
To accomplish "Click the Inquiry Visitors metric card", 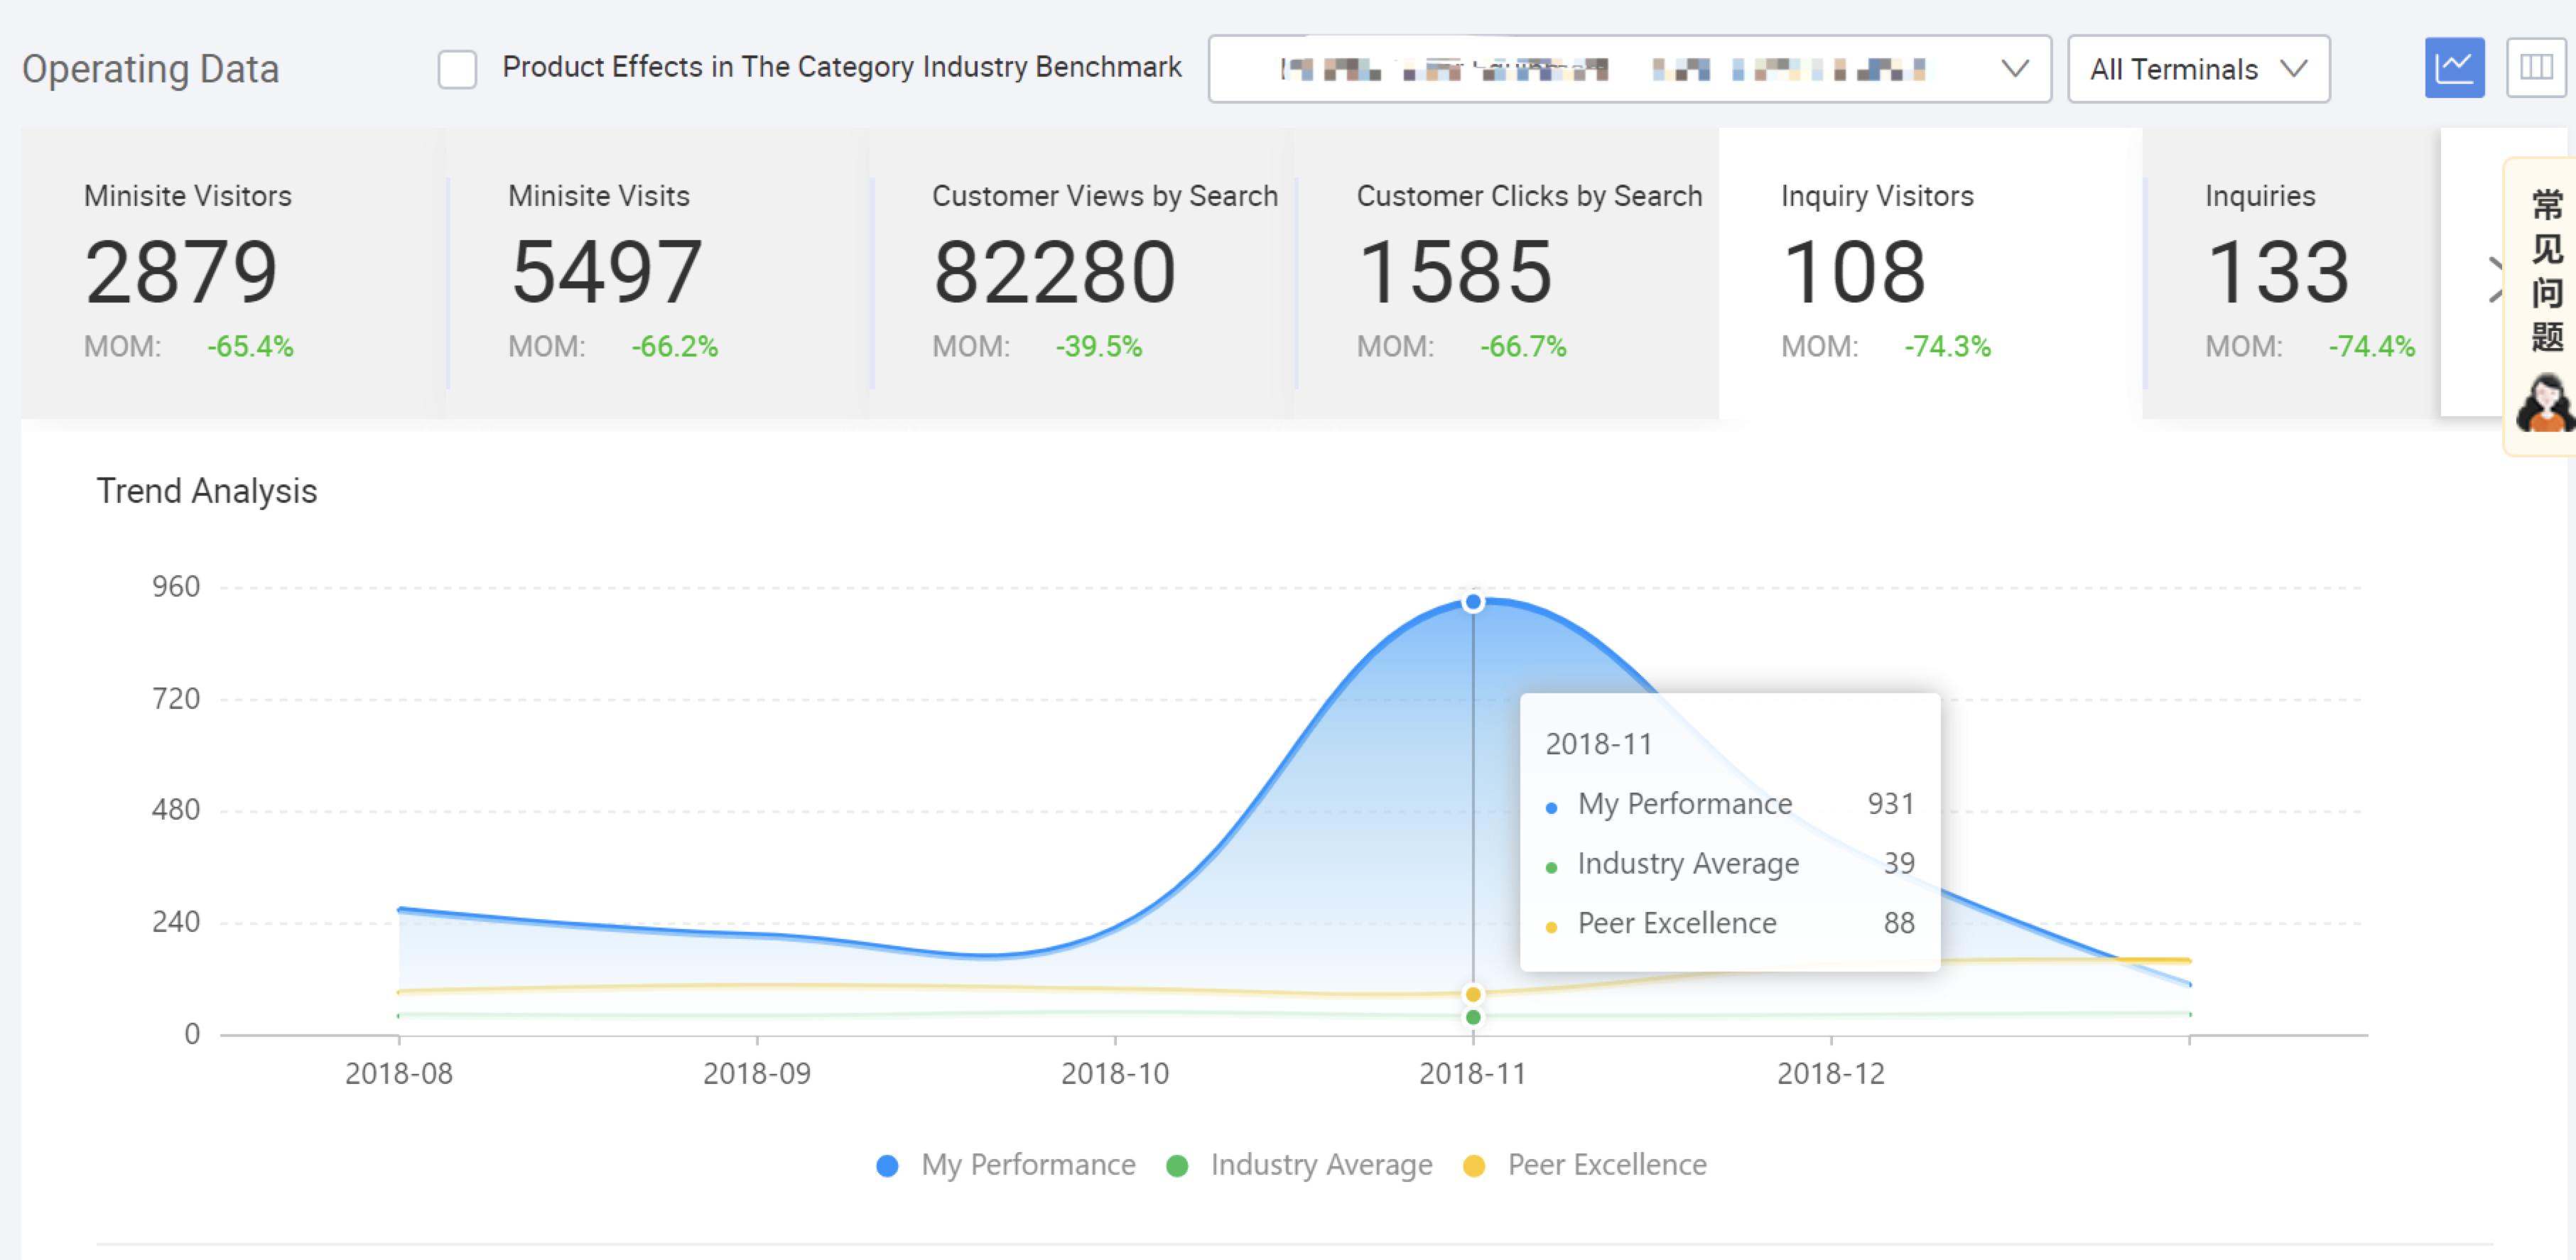I will (1929, 272).
